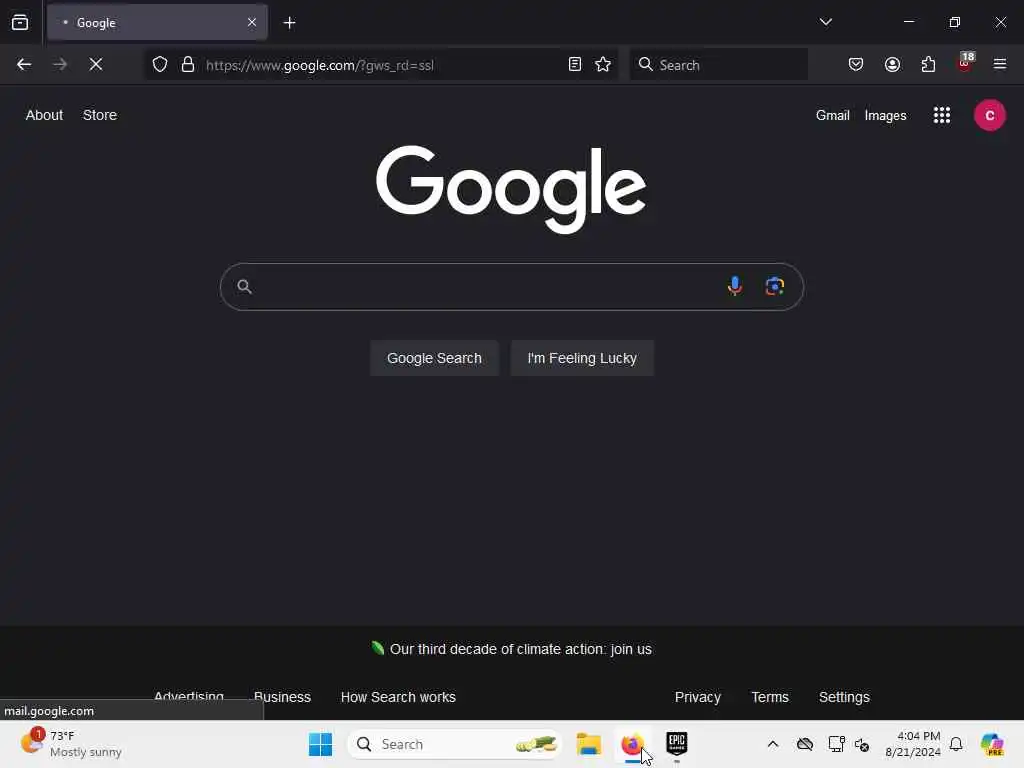The image size is (1024, 768).
Task: Open How Search works link
Action: (x=398, y=697)
